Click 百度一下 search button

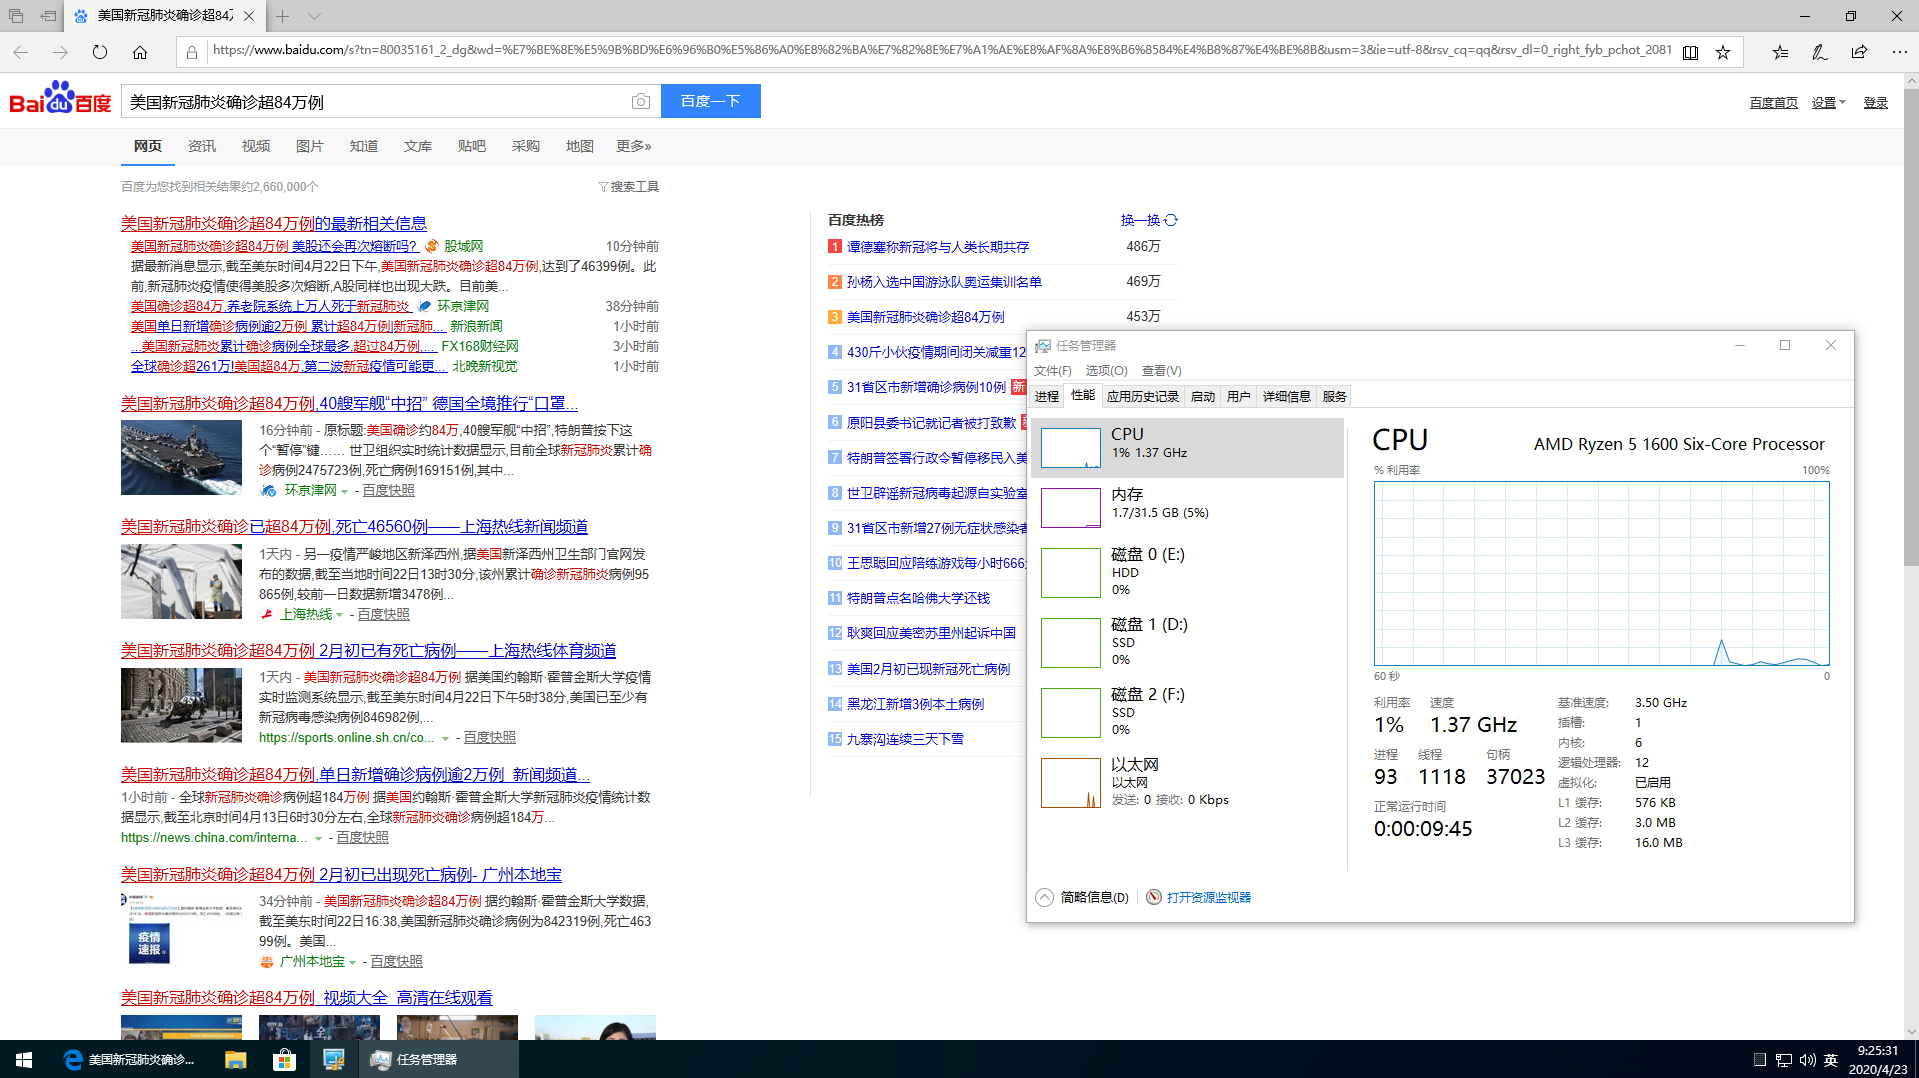click(x=711, y=101)
